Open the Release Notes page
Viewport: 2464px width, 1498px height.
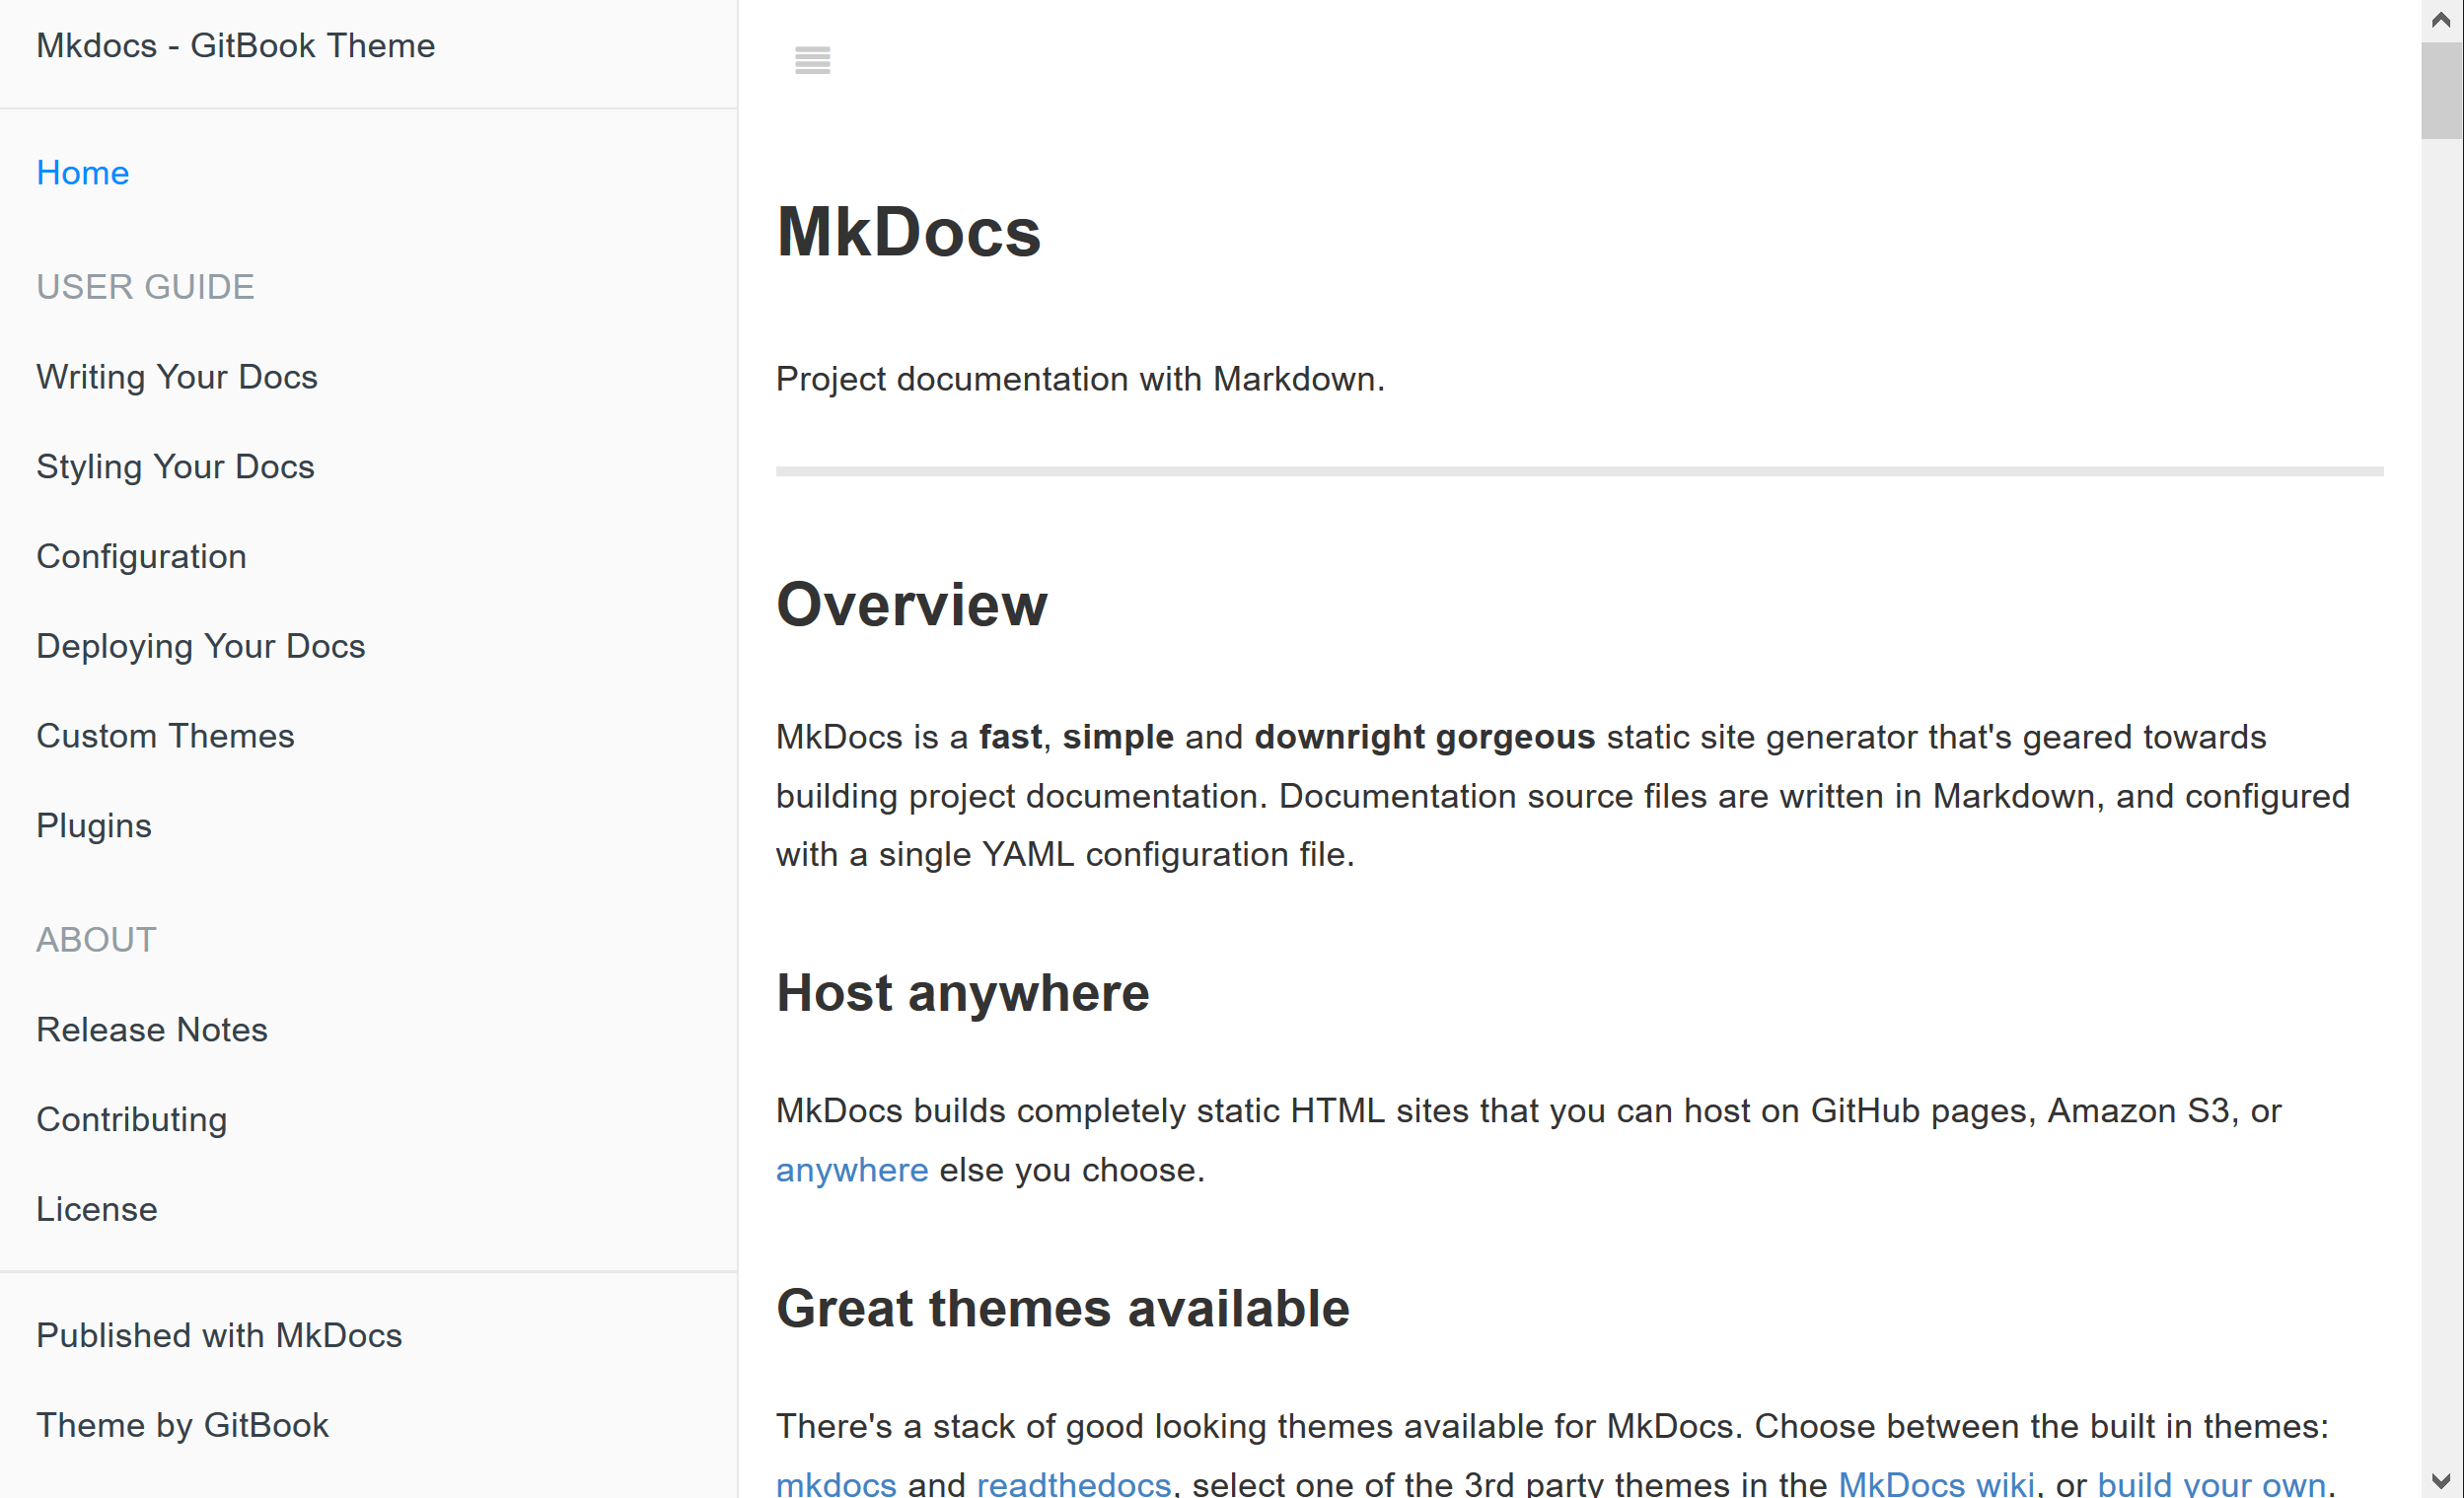click(152, 1029)
